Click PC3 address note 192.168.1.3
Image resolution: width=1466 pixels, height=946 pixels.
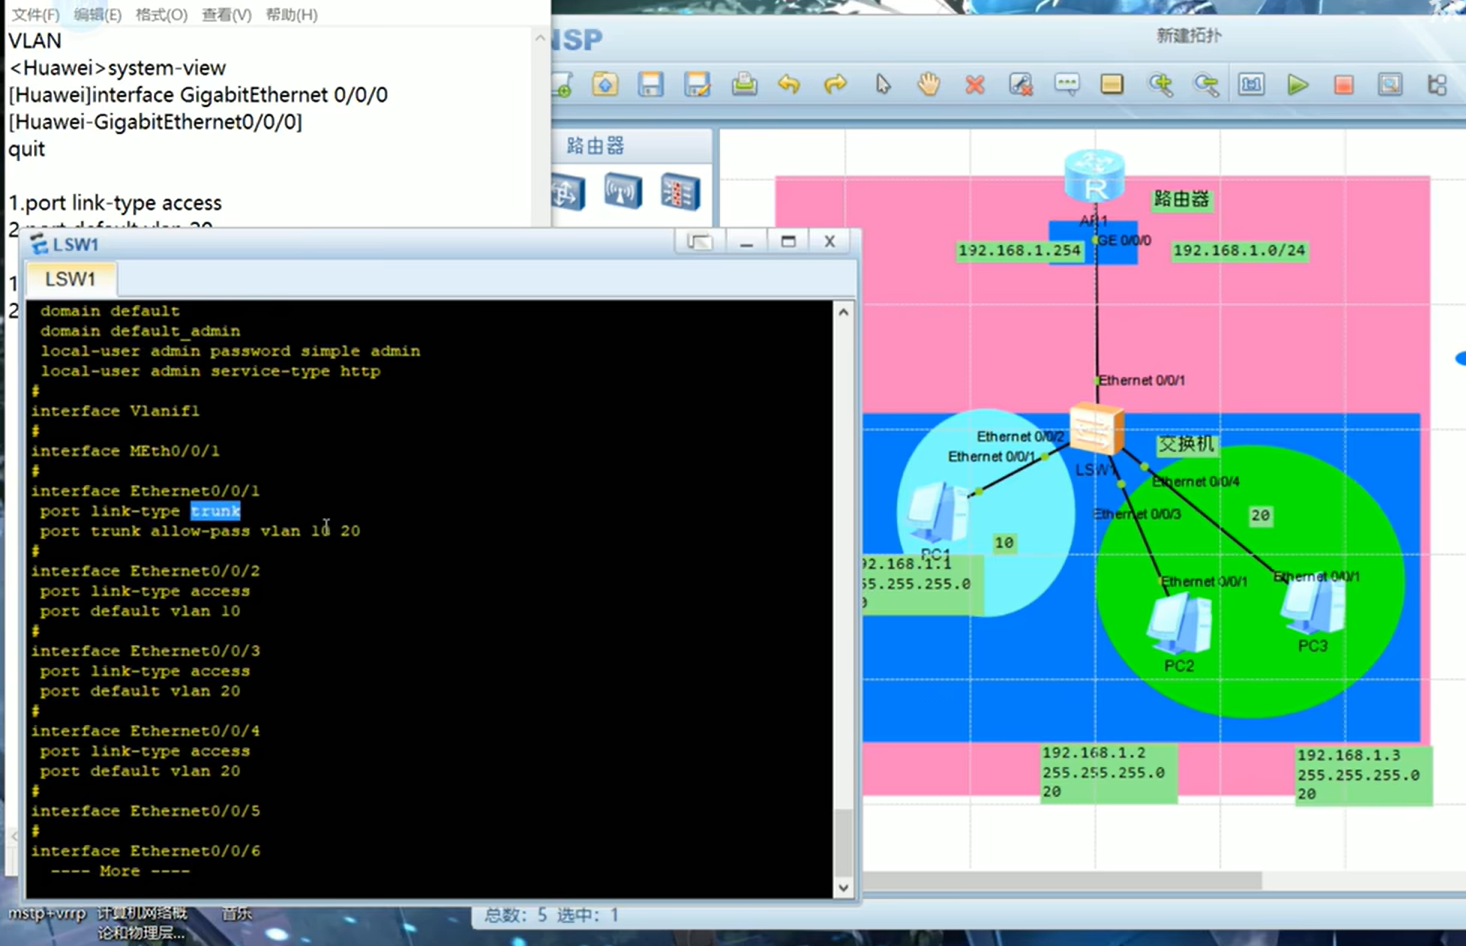[1364, 775]
